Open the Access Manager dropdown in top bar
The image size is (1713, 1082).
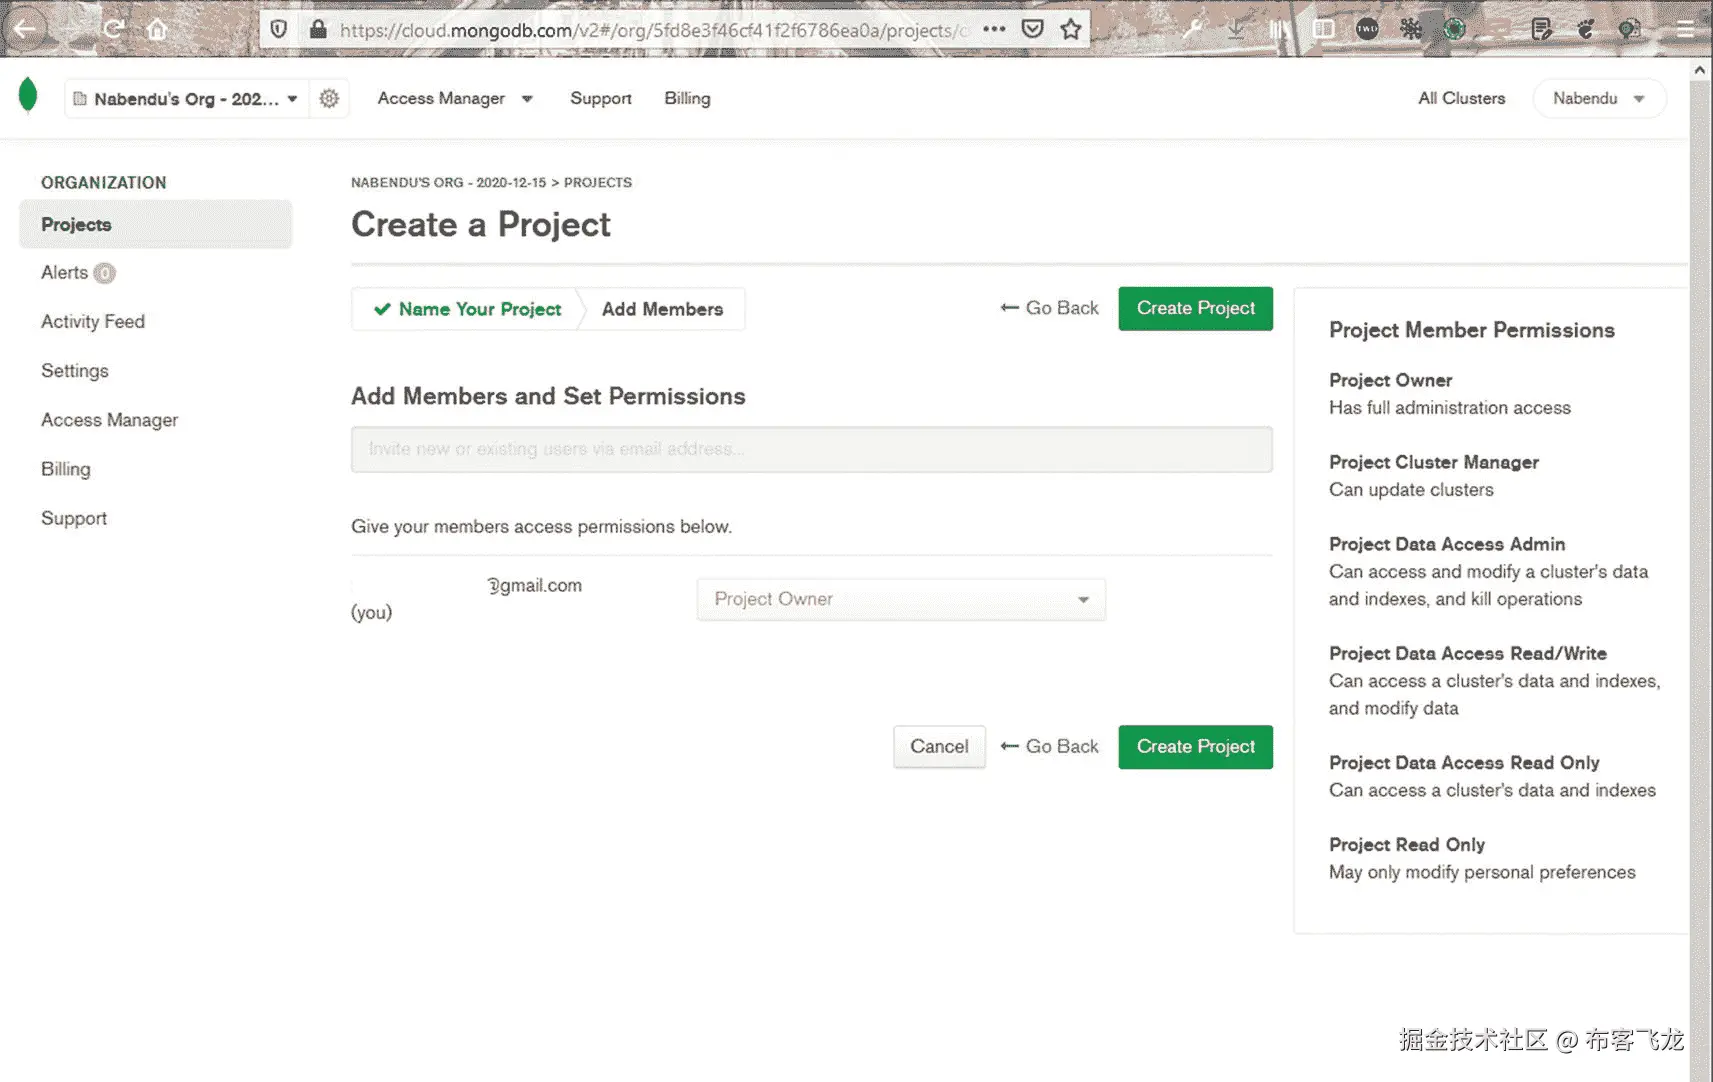(455, 98)
